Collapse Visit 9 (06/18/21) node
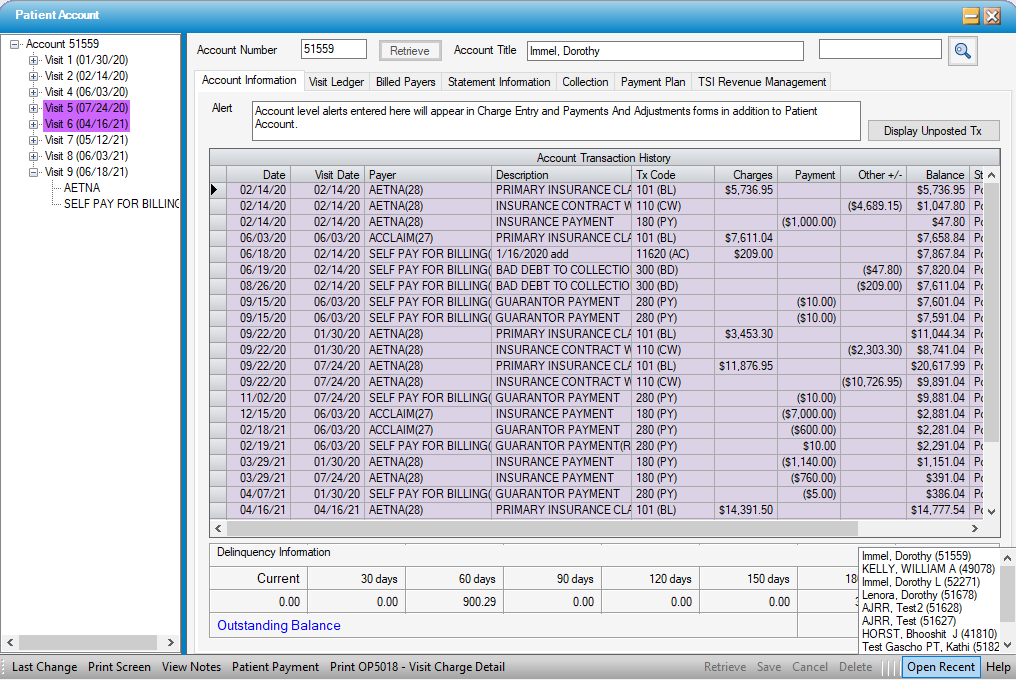 coord(33,172)
